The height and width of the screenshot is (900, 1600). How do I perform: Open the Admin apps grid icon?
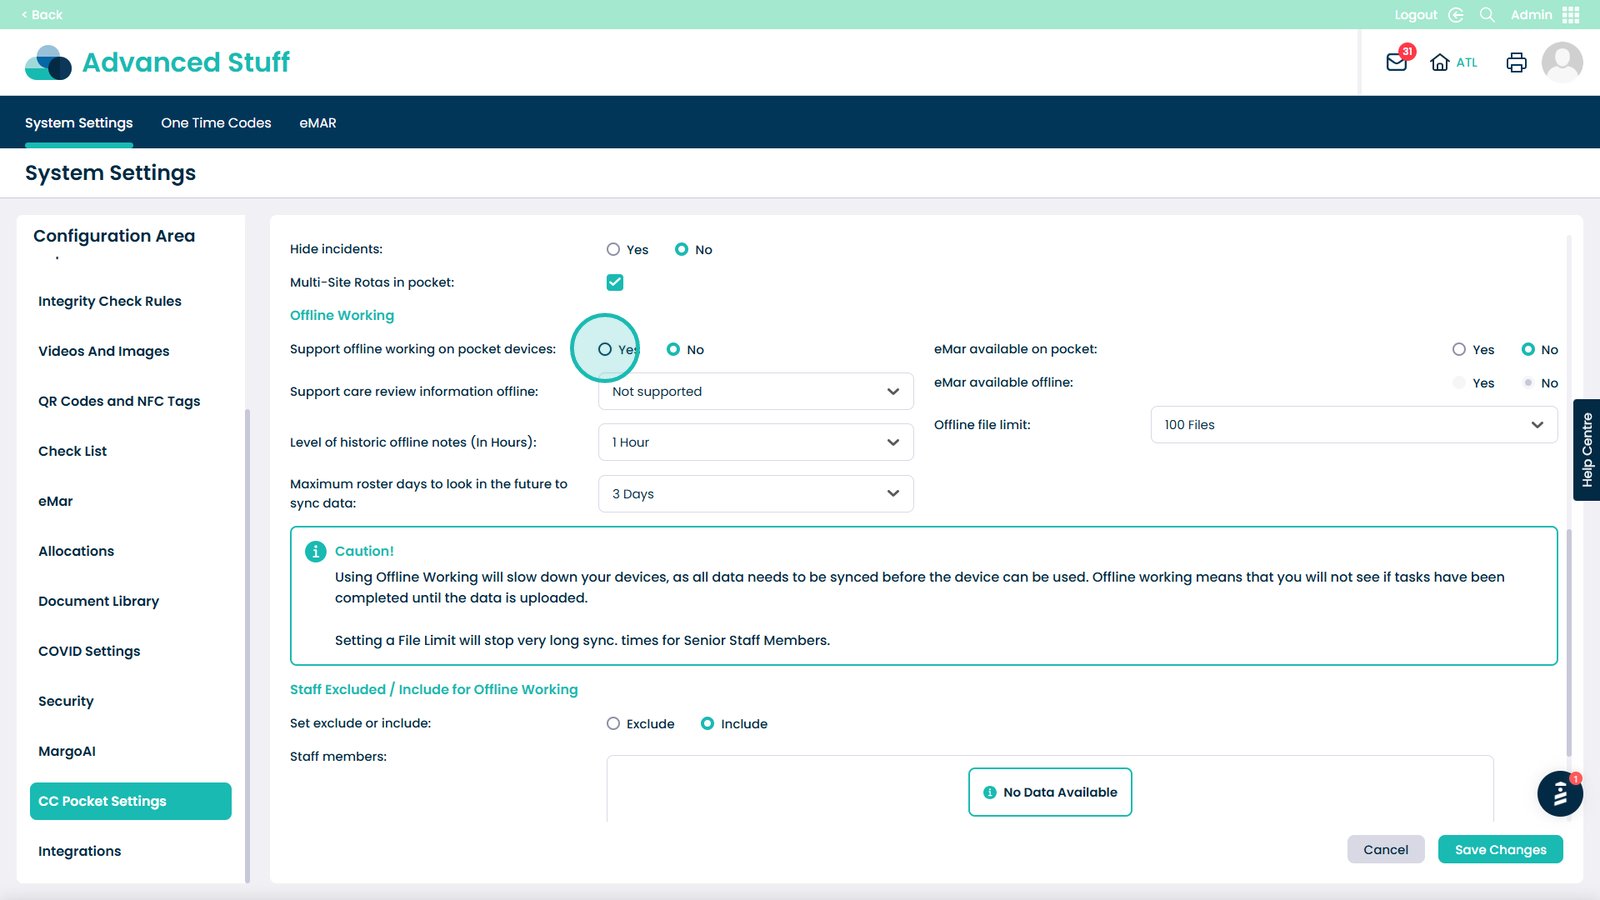1571,15
